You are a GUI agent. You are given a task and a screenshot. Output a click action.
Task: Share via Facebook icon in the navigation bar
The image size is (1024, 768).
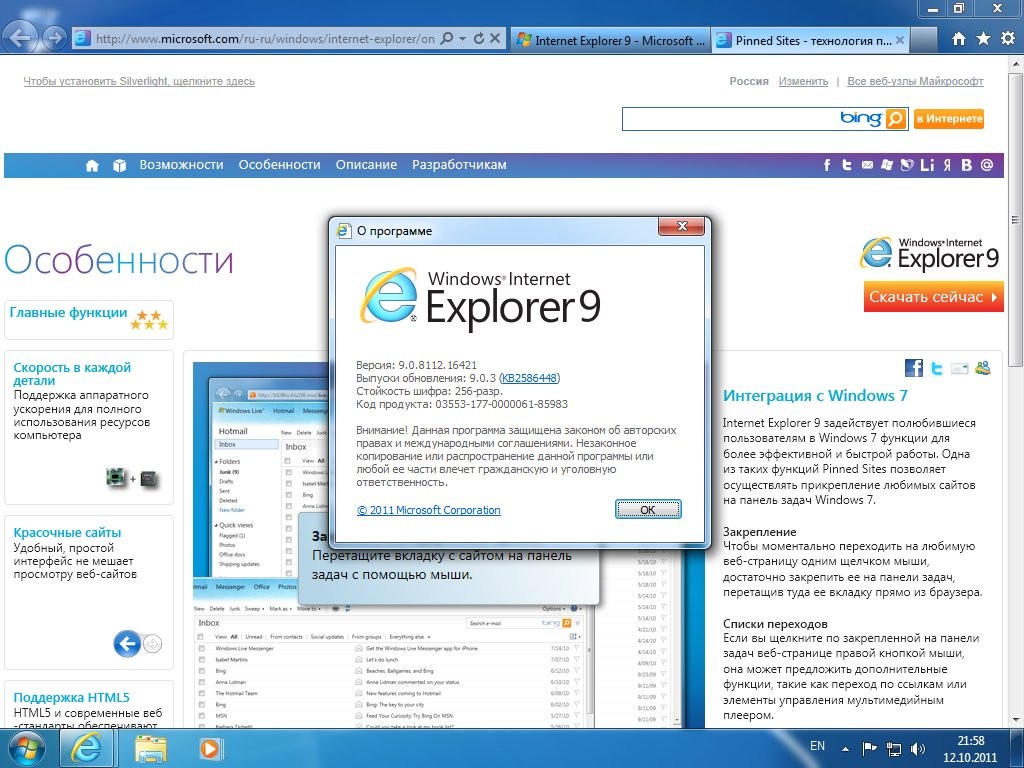tap(827, 165)
